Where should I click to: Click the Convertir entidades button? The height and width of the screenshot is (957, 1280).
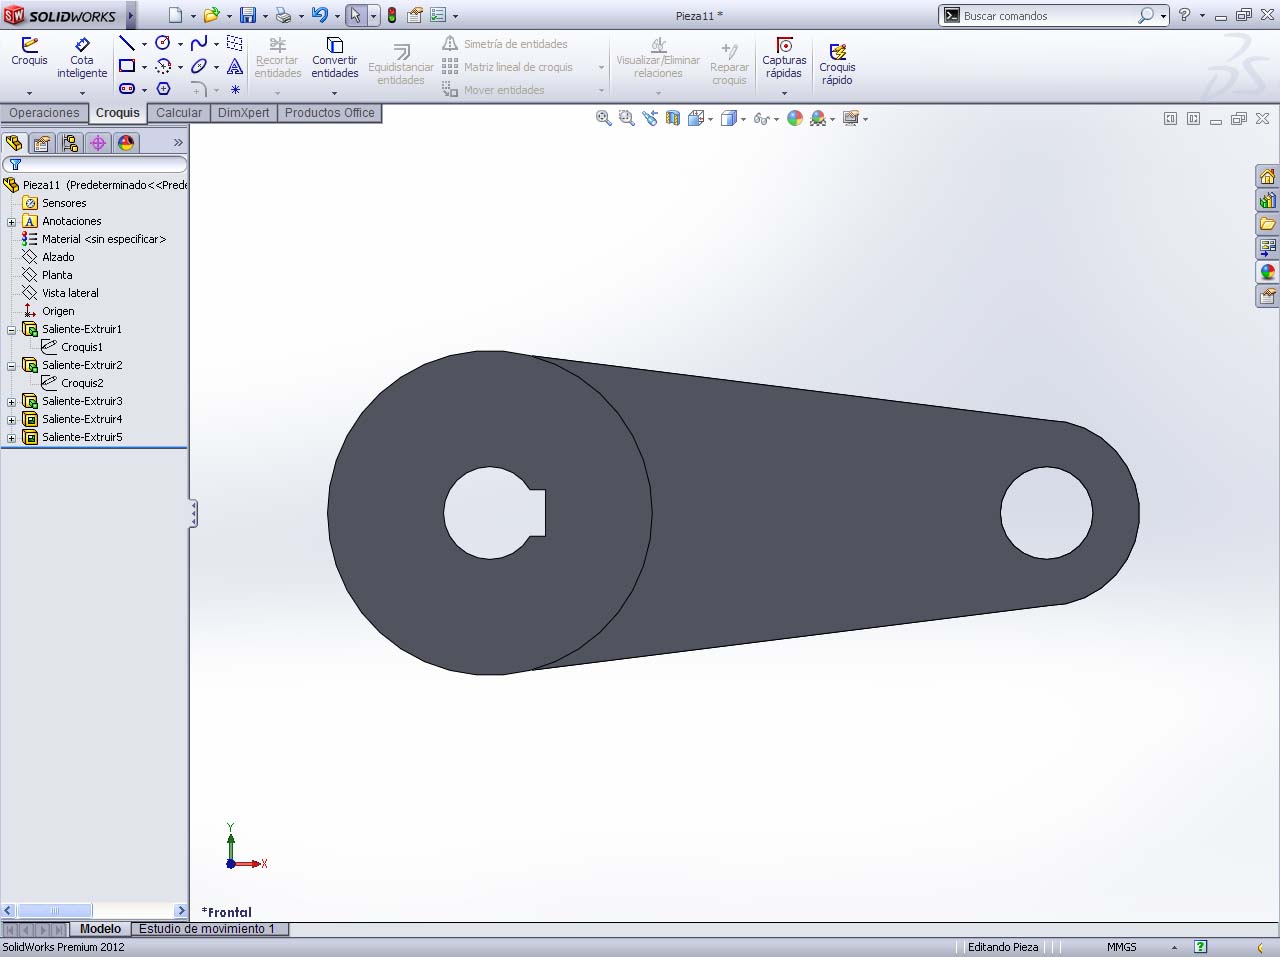click(x=335, y=58)
